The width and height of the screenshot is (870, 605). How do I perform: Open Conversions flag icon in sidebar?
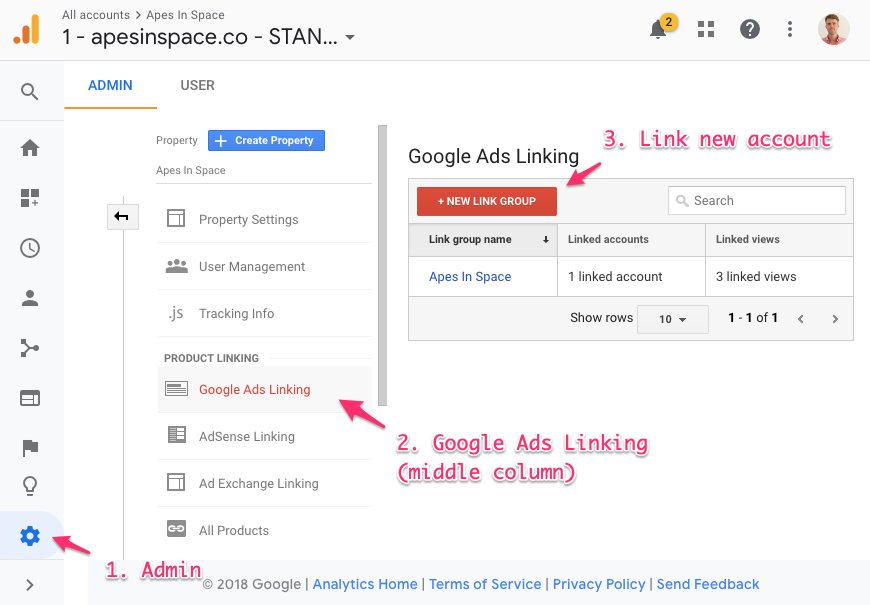(30, 447)
